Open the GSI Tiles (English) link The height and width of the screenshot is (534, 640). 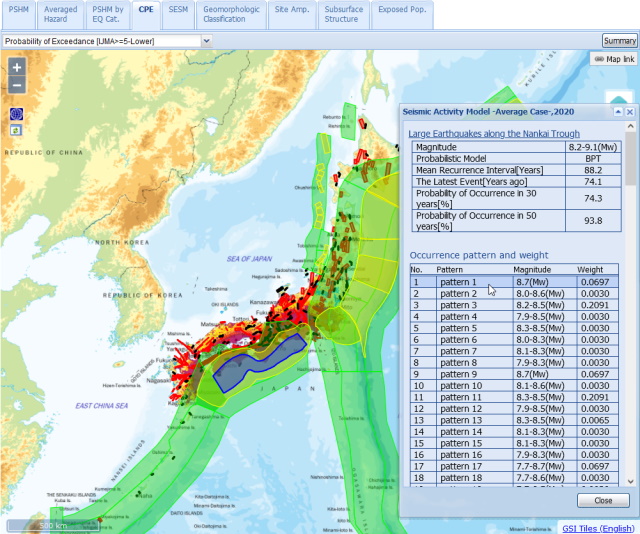click(597, 527)
